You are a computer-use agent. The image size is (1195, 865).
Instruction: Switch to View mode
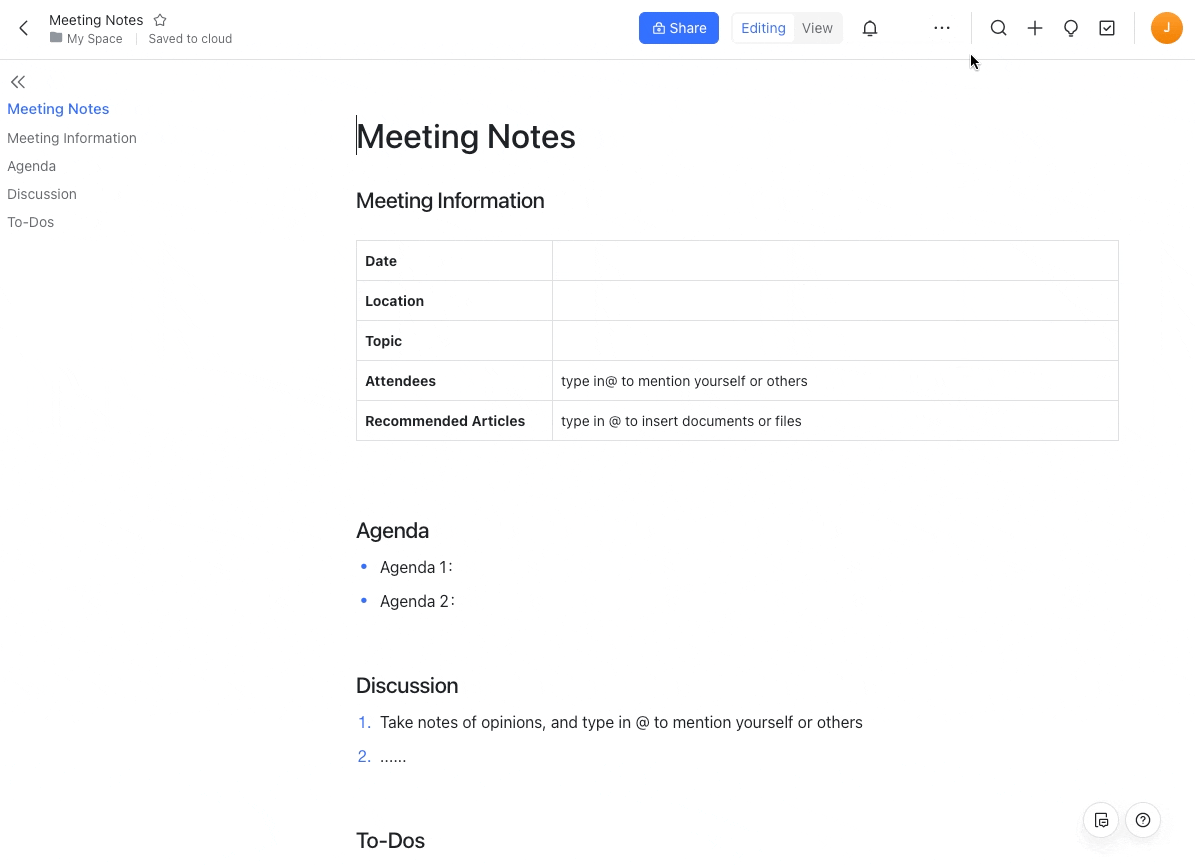817,28
